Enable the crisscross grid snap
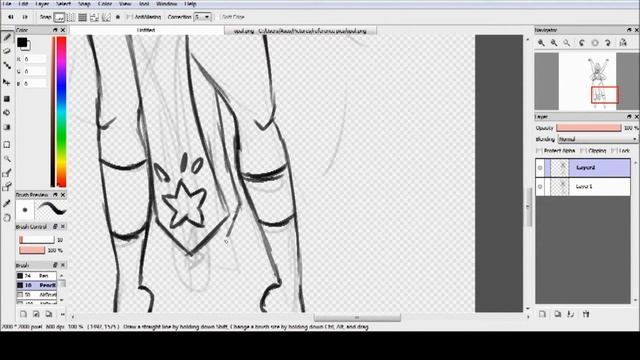Screen dimensions: 640x360 [82, 17]
